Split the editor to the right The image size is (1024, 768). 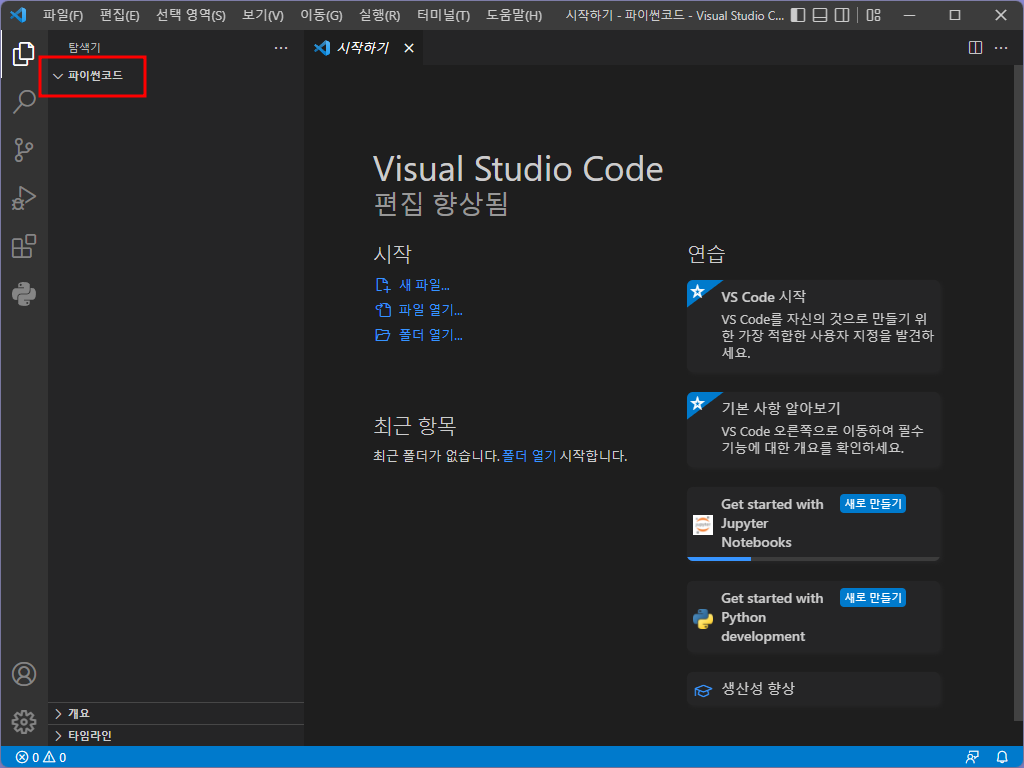975,48
